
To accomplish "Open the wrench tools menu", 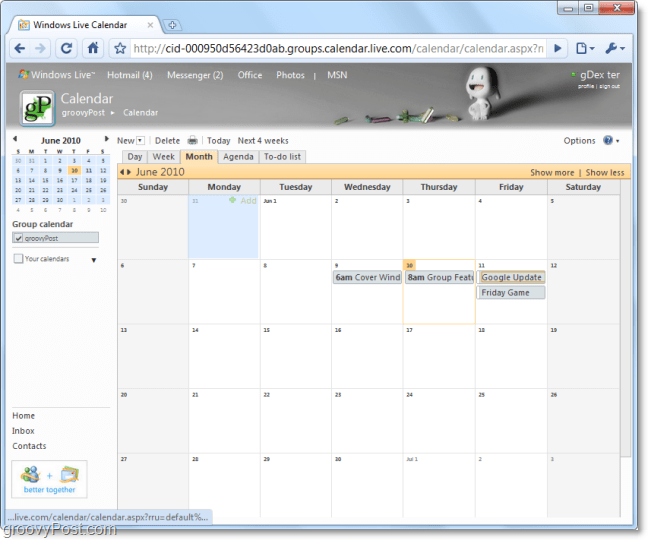I will tap(615, 48).
